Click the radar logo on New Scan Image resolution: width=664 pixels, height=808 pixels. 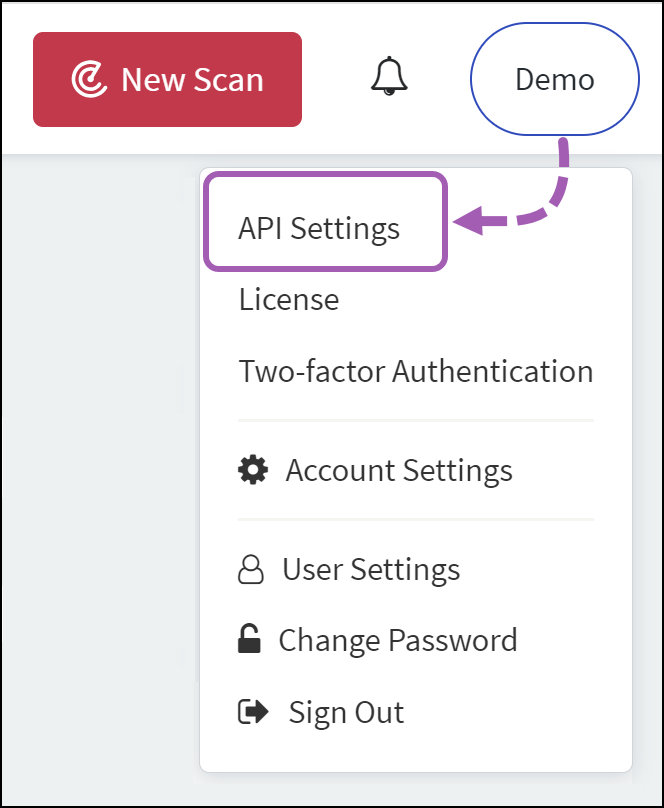[89, 79]
